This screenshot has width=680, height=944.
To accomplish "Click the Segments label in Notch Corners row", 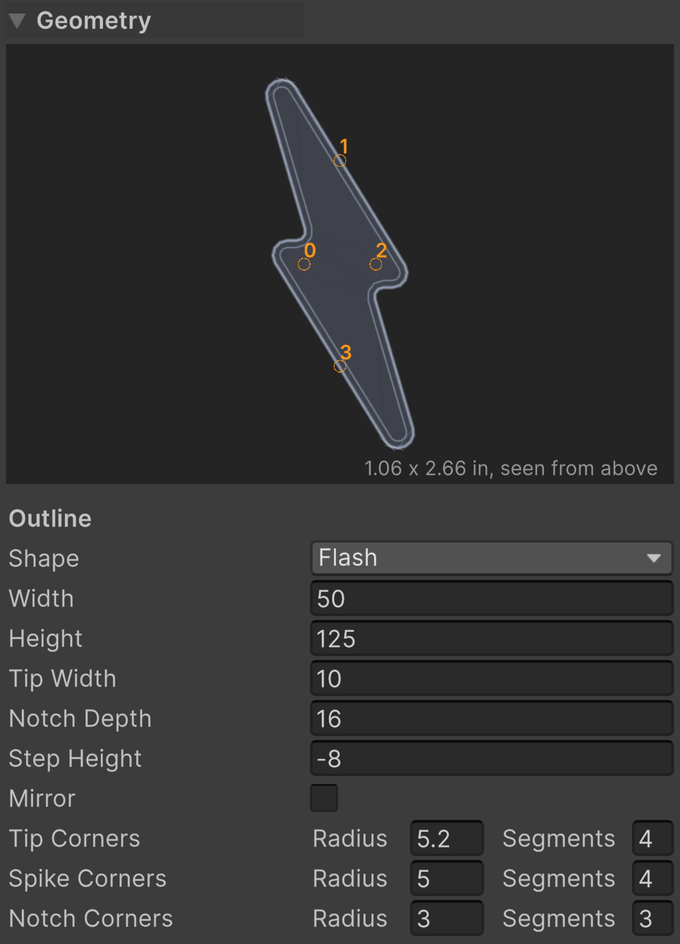I will click(x=559, y=919).
